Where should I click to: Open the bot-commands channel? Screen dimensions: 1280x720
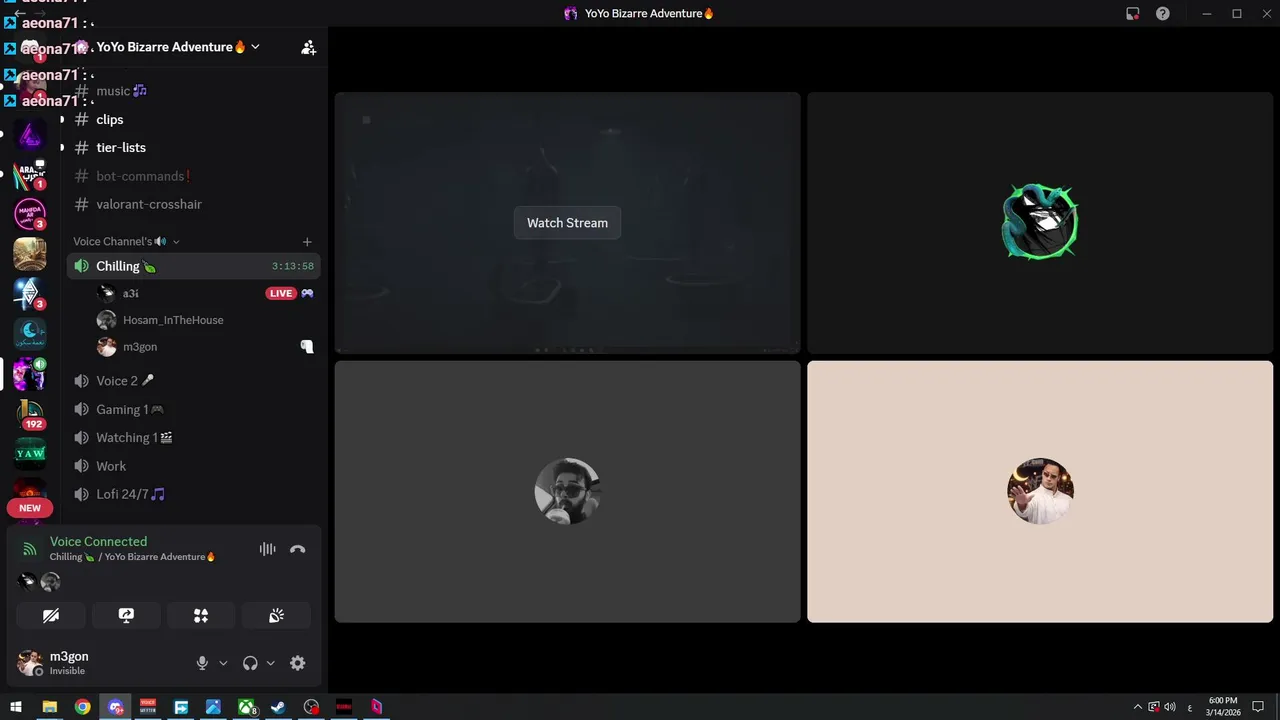coord(194,176)
